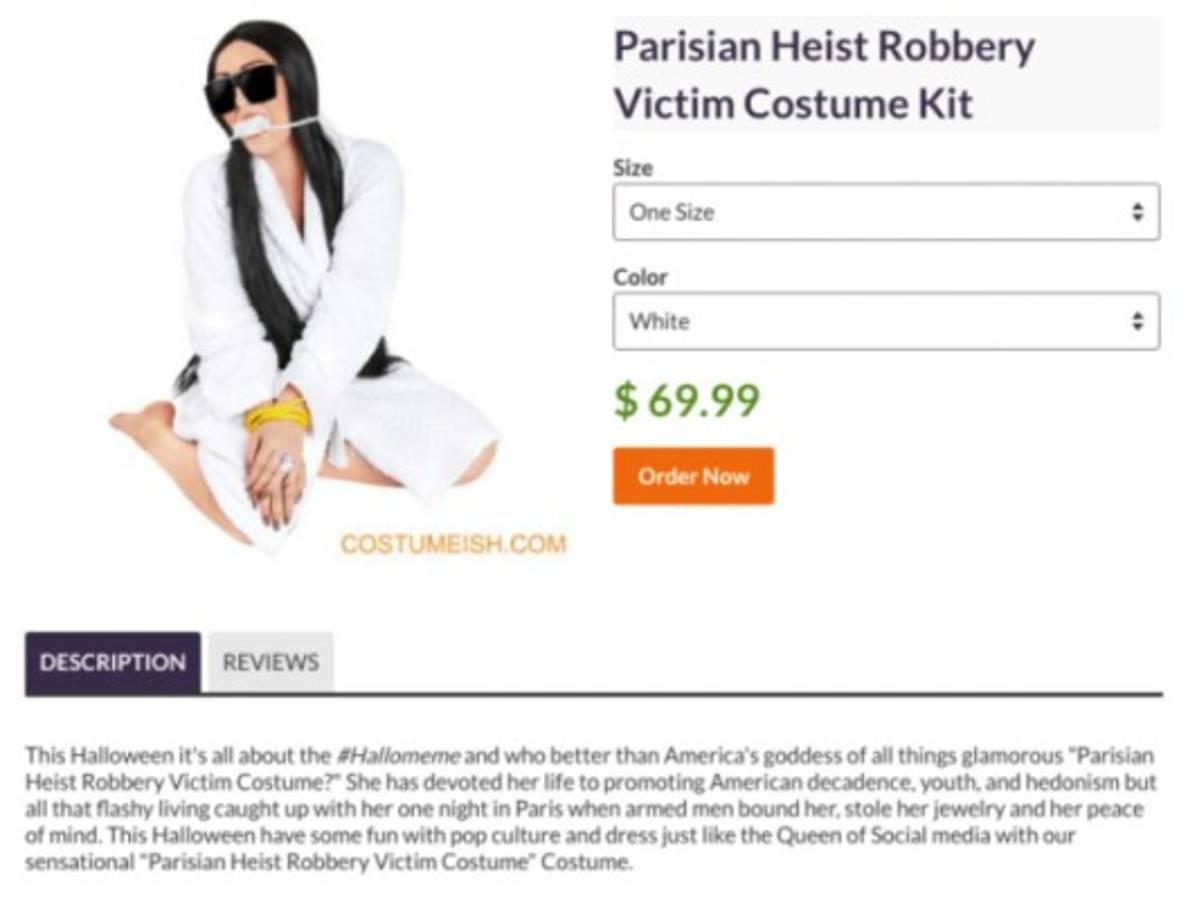Click the product title heading
The width and height of the screenshot is (1197, 900).
[824, 74]
